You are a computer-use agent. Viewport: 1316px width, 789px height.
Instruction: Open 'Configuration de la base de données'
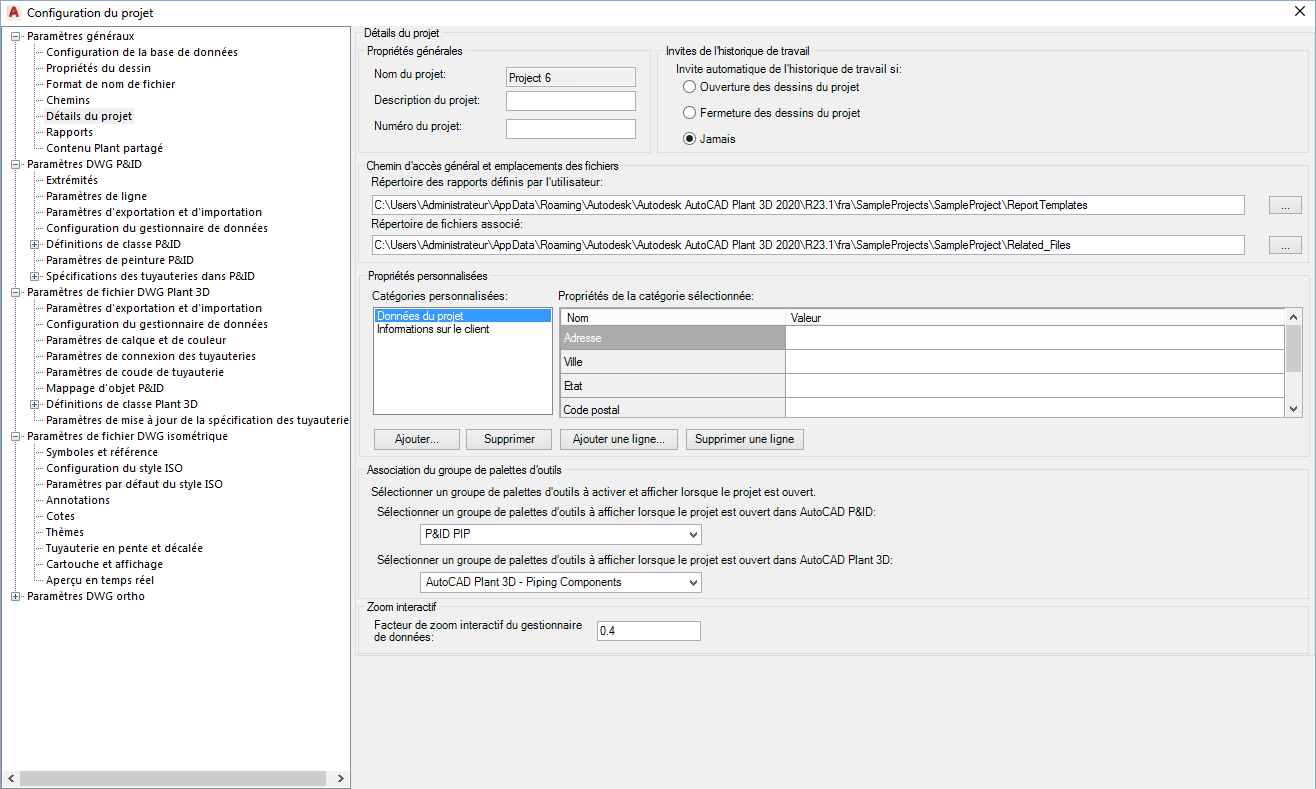pyautogui.click(x=142, y=52)
